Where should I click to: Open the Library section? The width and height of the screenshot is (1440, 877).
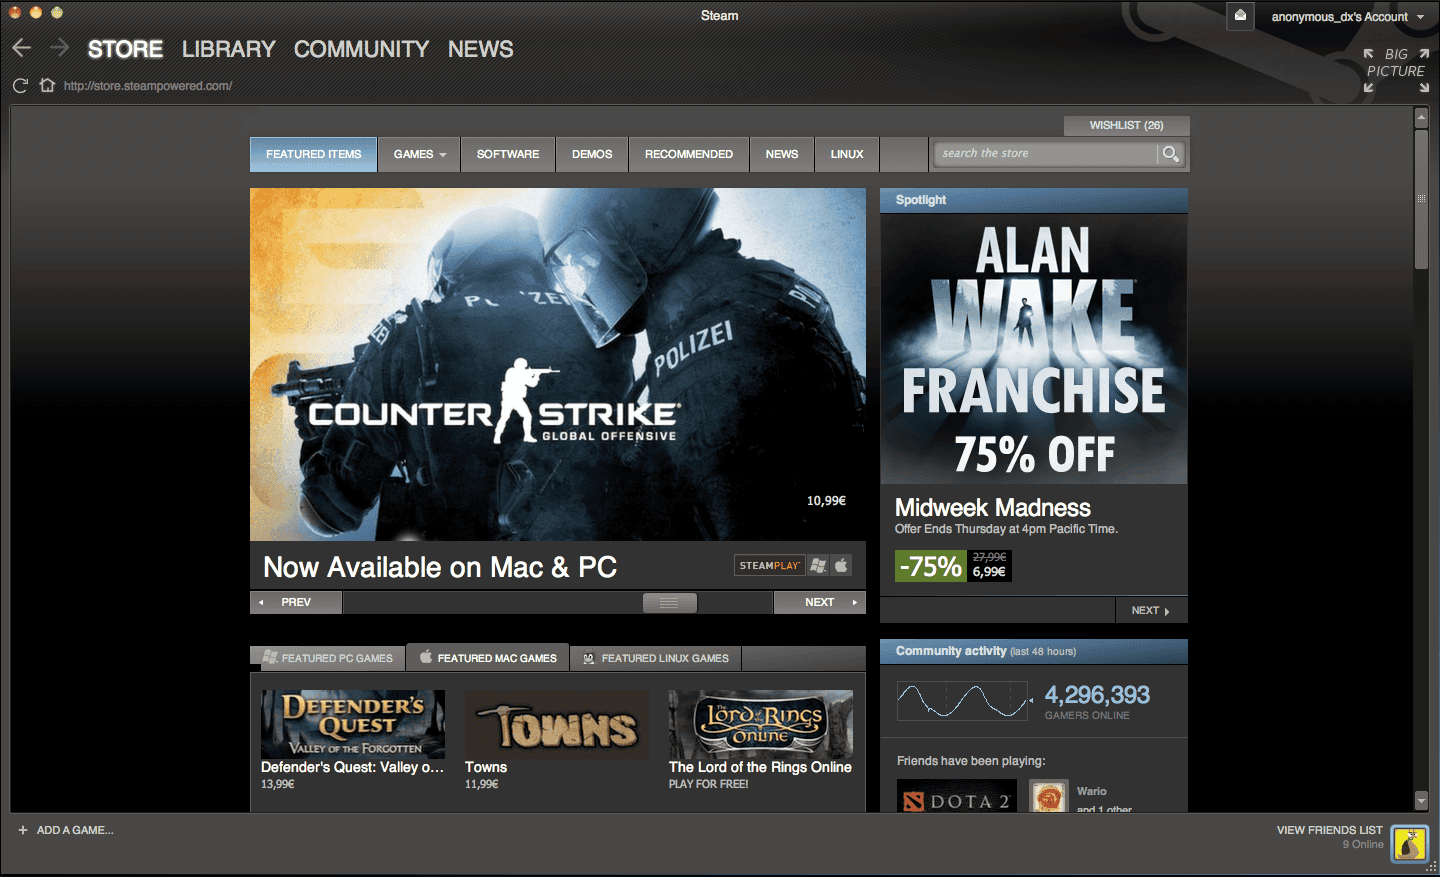pos(228,49)
